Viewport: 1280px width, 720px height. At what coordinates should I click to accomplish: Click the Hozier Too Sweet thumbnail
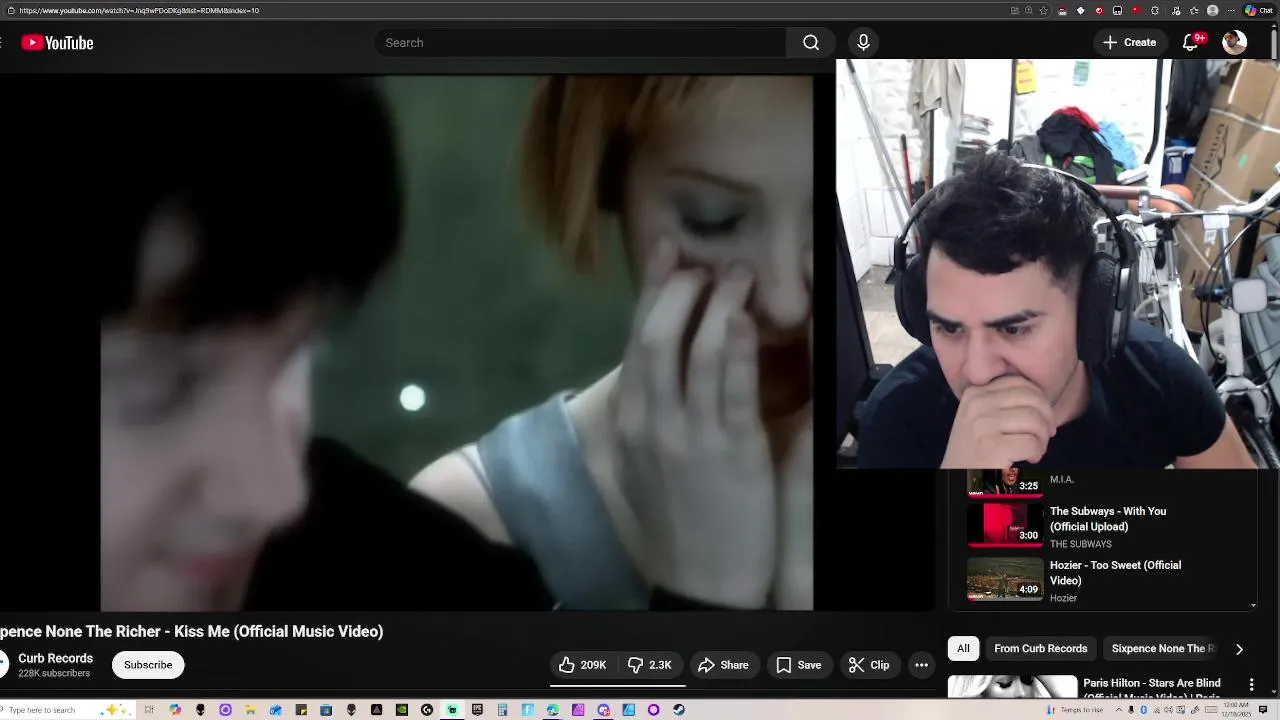point(1005,578)
